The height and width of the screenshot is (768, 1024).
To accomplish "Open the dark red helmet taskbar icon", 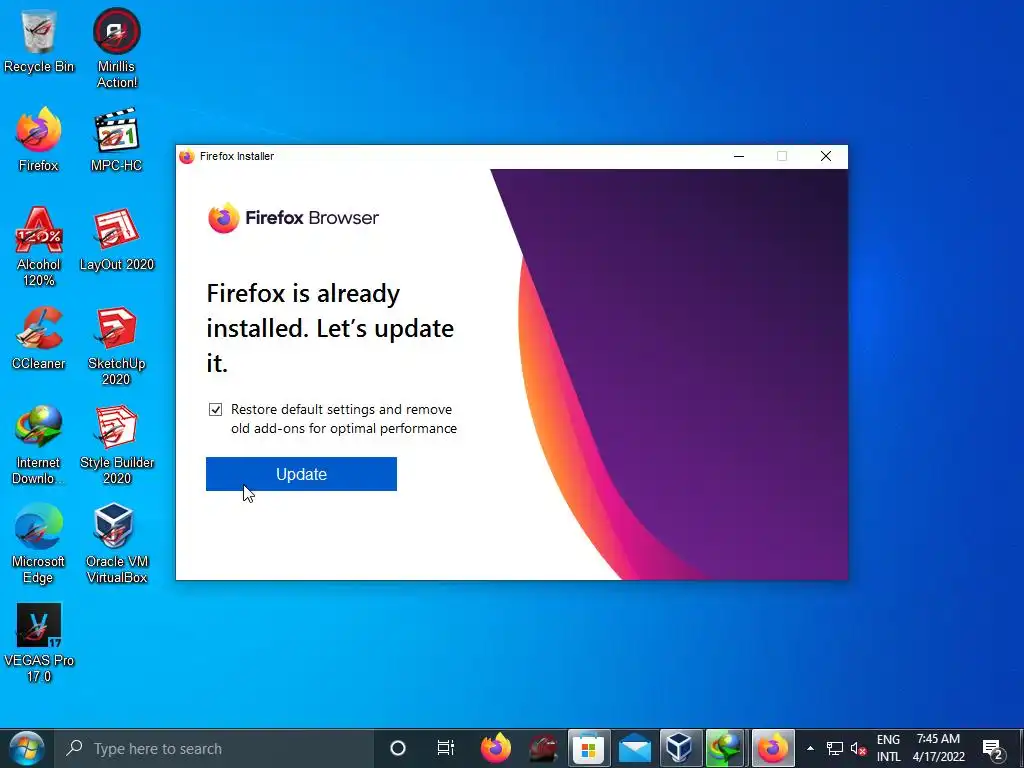I will pos(543,748).
